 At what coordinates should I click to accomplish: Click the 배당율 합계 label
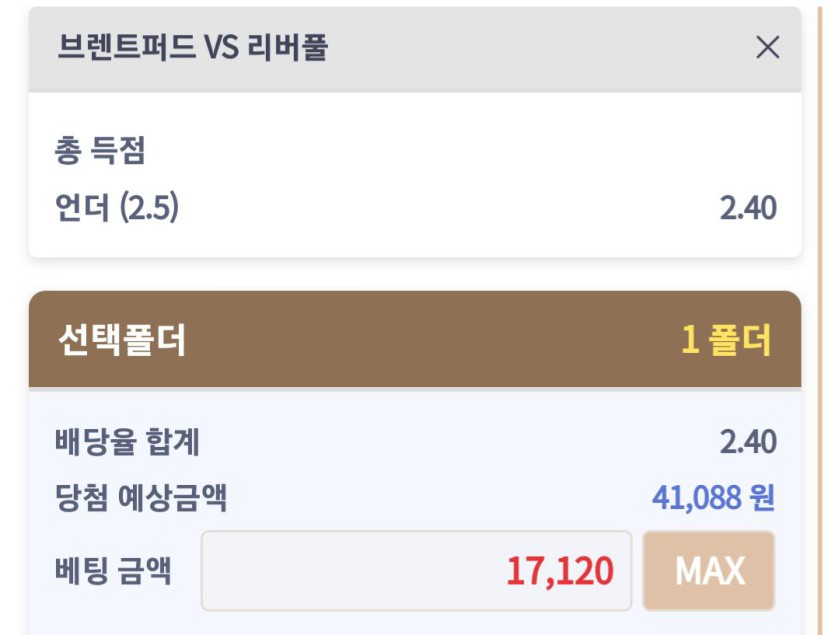pos(128,442)
